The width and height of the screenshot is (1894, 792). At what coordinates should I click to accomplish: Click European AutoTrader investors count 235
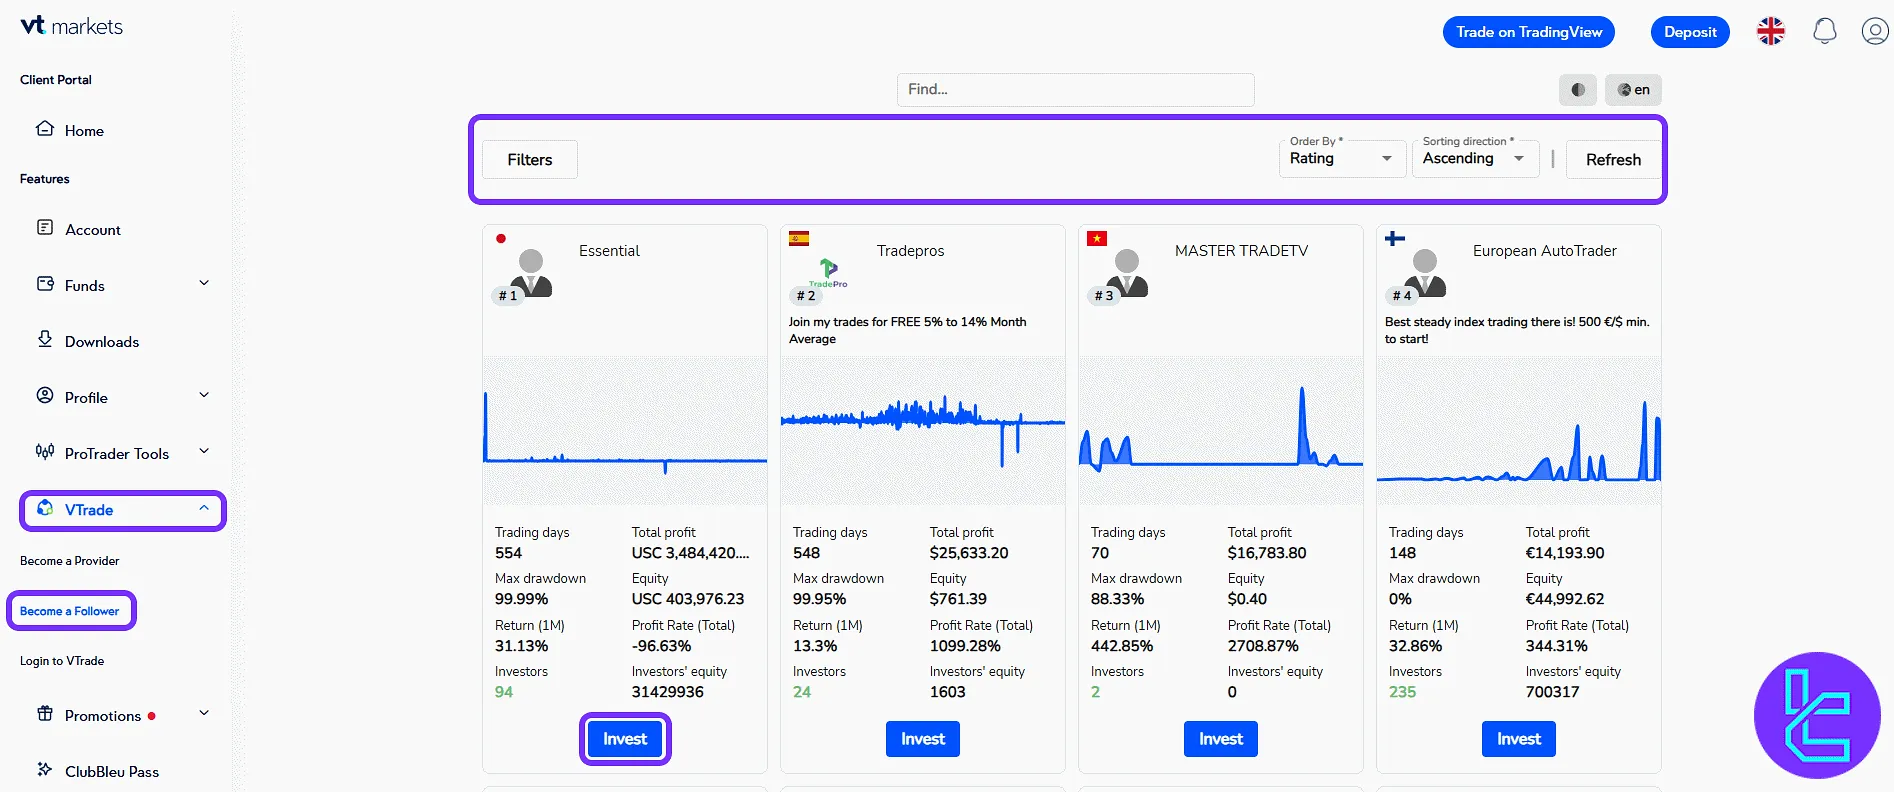1402,692
